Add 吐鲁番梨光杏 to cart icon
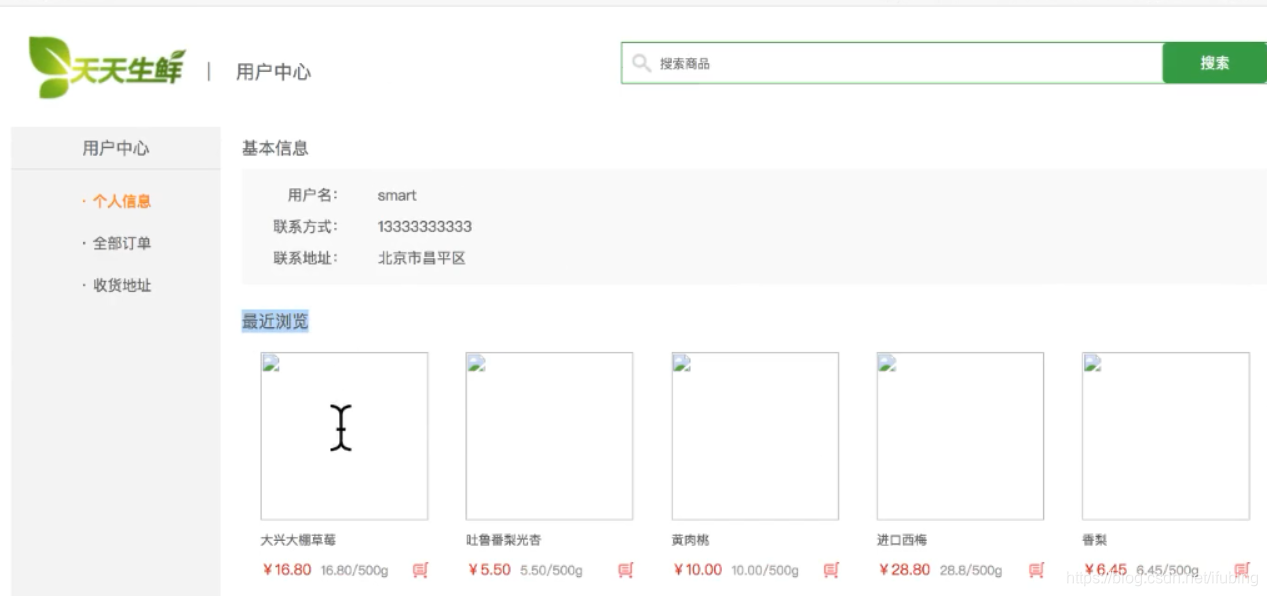The height and width of the screenshot is (596, 1267). pos(626,570)
